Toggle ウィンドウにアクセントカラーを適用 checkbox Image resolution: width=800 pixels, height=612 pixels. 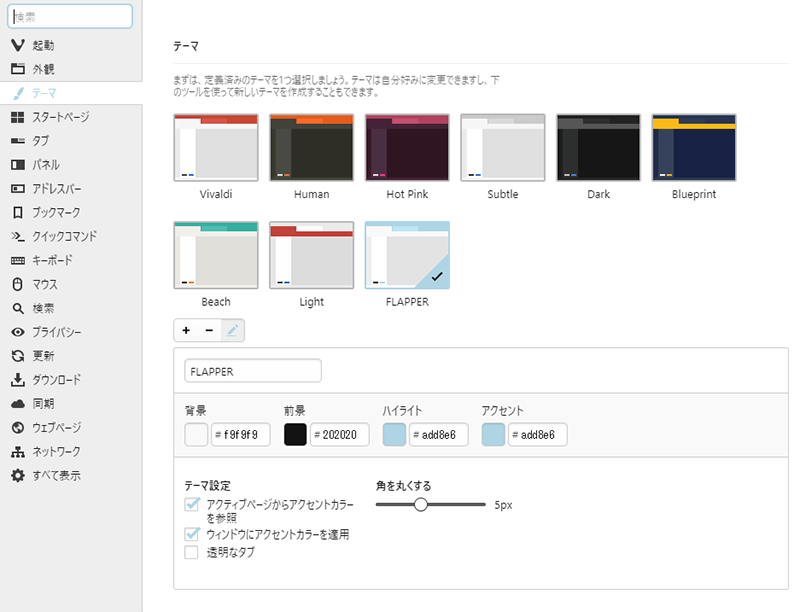pyautogui.click(x=191, y=534)
